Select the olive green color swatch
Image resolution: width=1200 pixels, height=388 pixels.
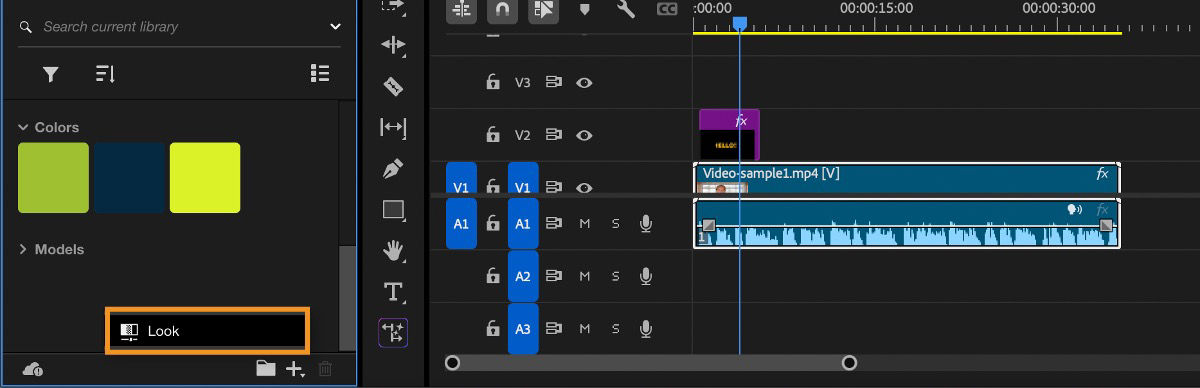pos(54,178)
